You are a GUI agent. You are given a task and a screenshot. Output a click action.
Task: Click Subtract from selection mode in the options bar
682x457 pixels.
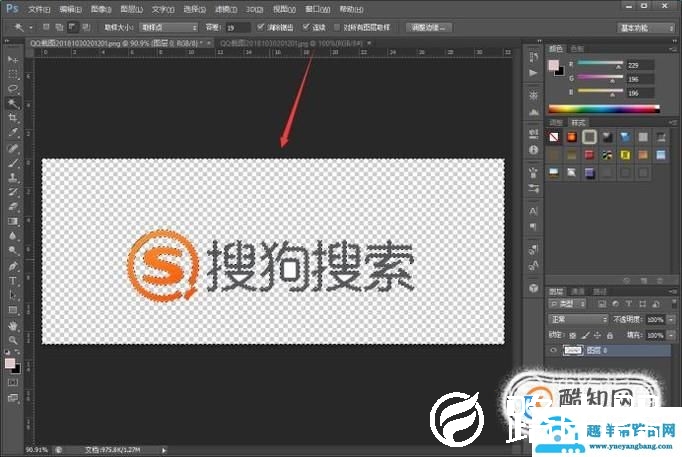pyautogui.click(x=73, y=27)
